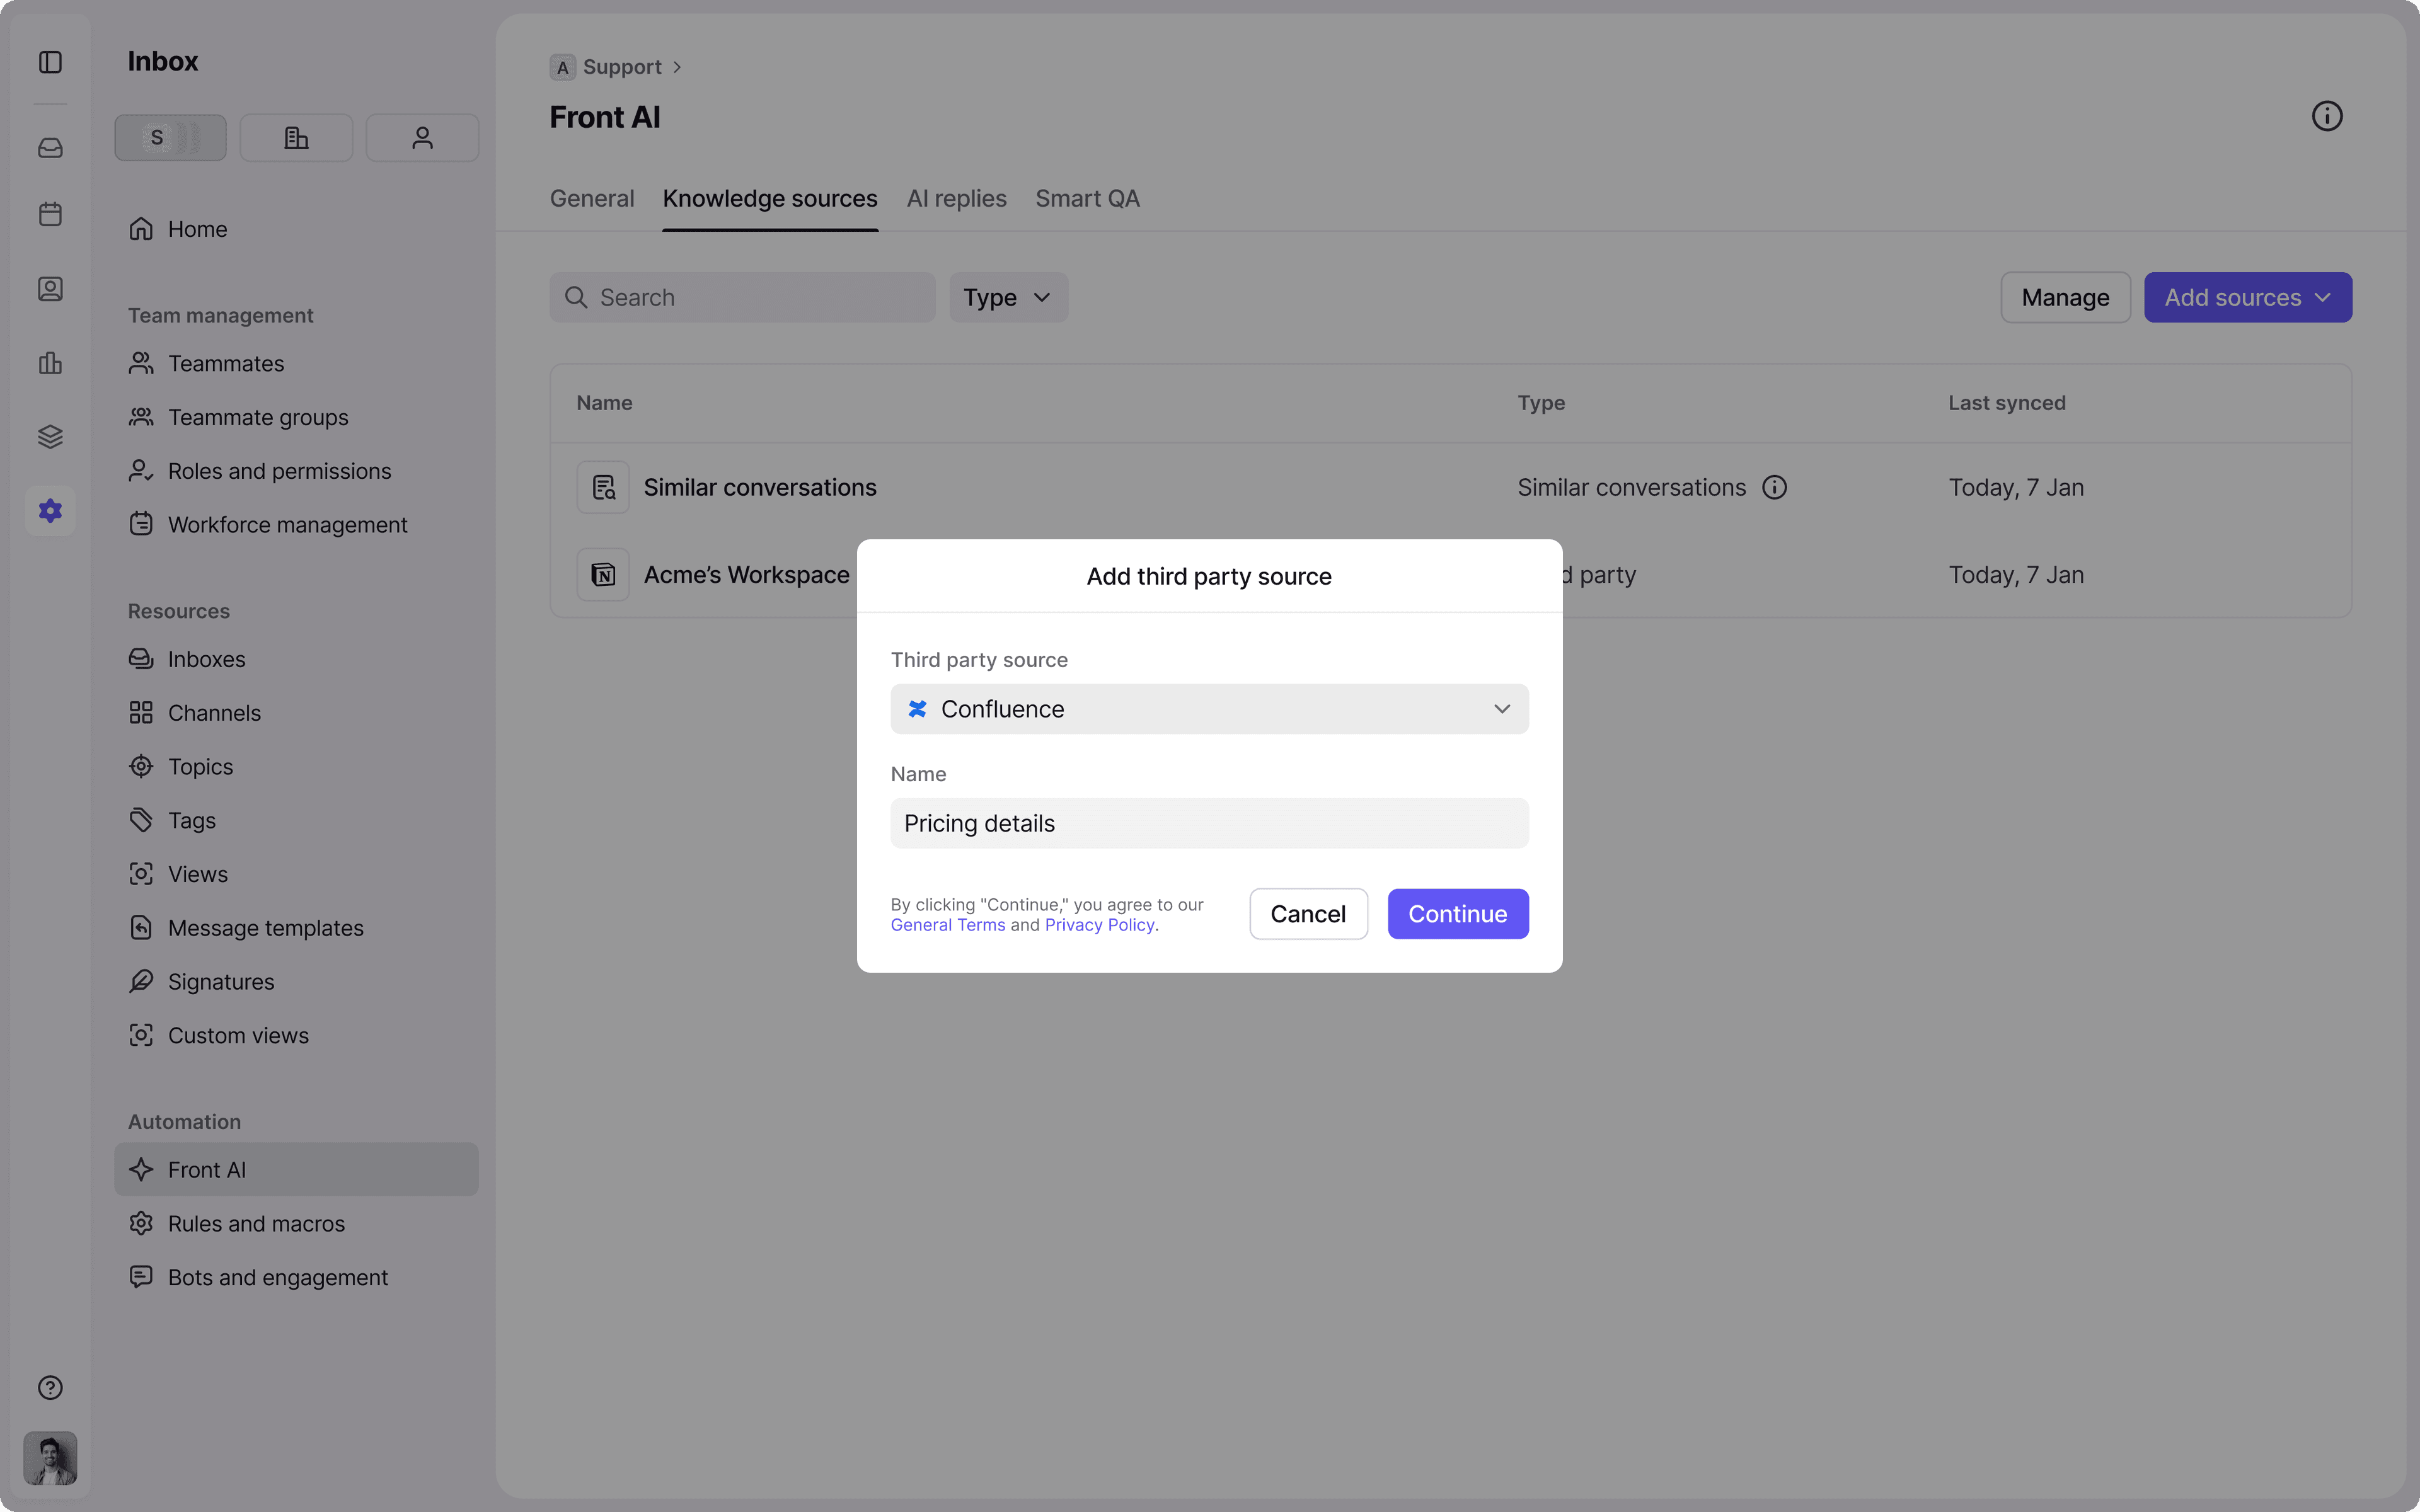Open the contacts icon in the left rail
Image resolution: width=2420 pixels, height=1512 pixels.
point(50,289)
